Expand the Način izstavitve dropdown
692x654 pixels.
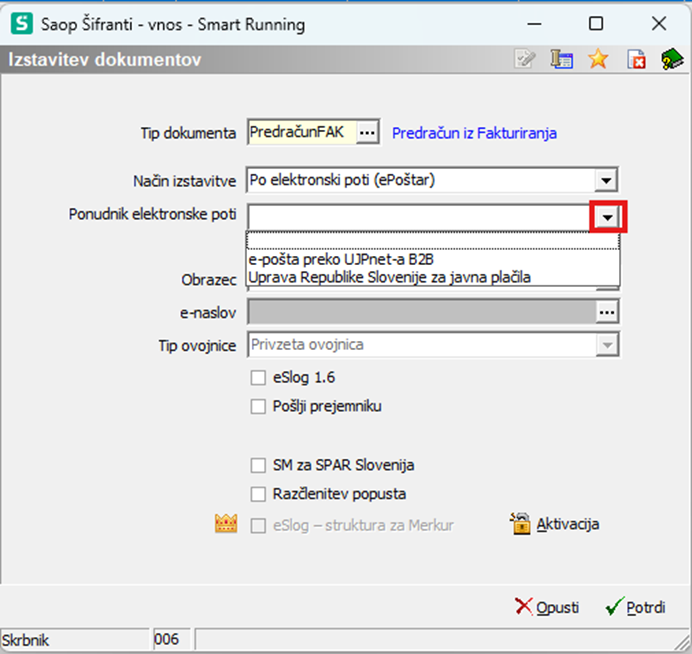tap(606, 180)
